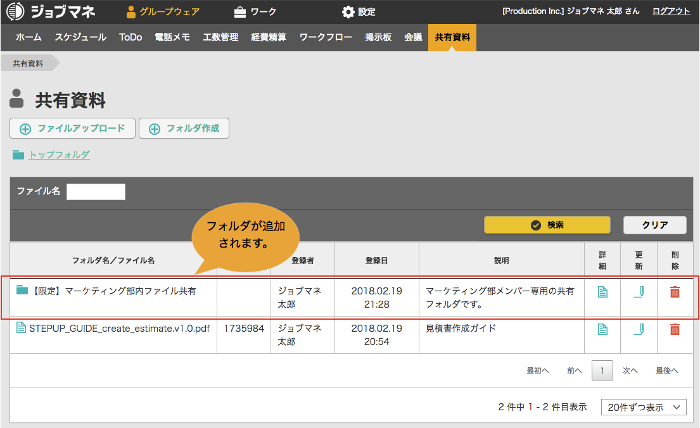700x428 pixels.
Task: Open the 掲示板 tab
Action: 378,37
